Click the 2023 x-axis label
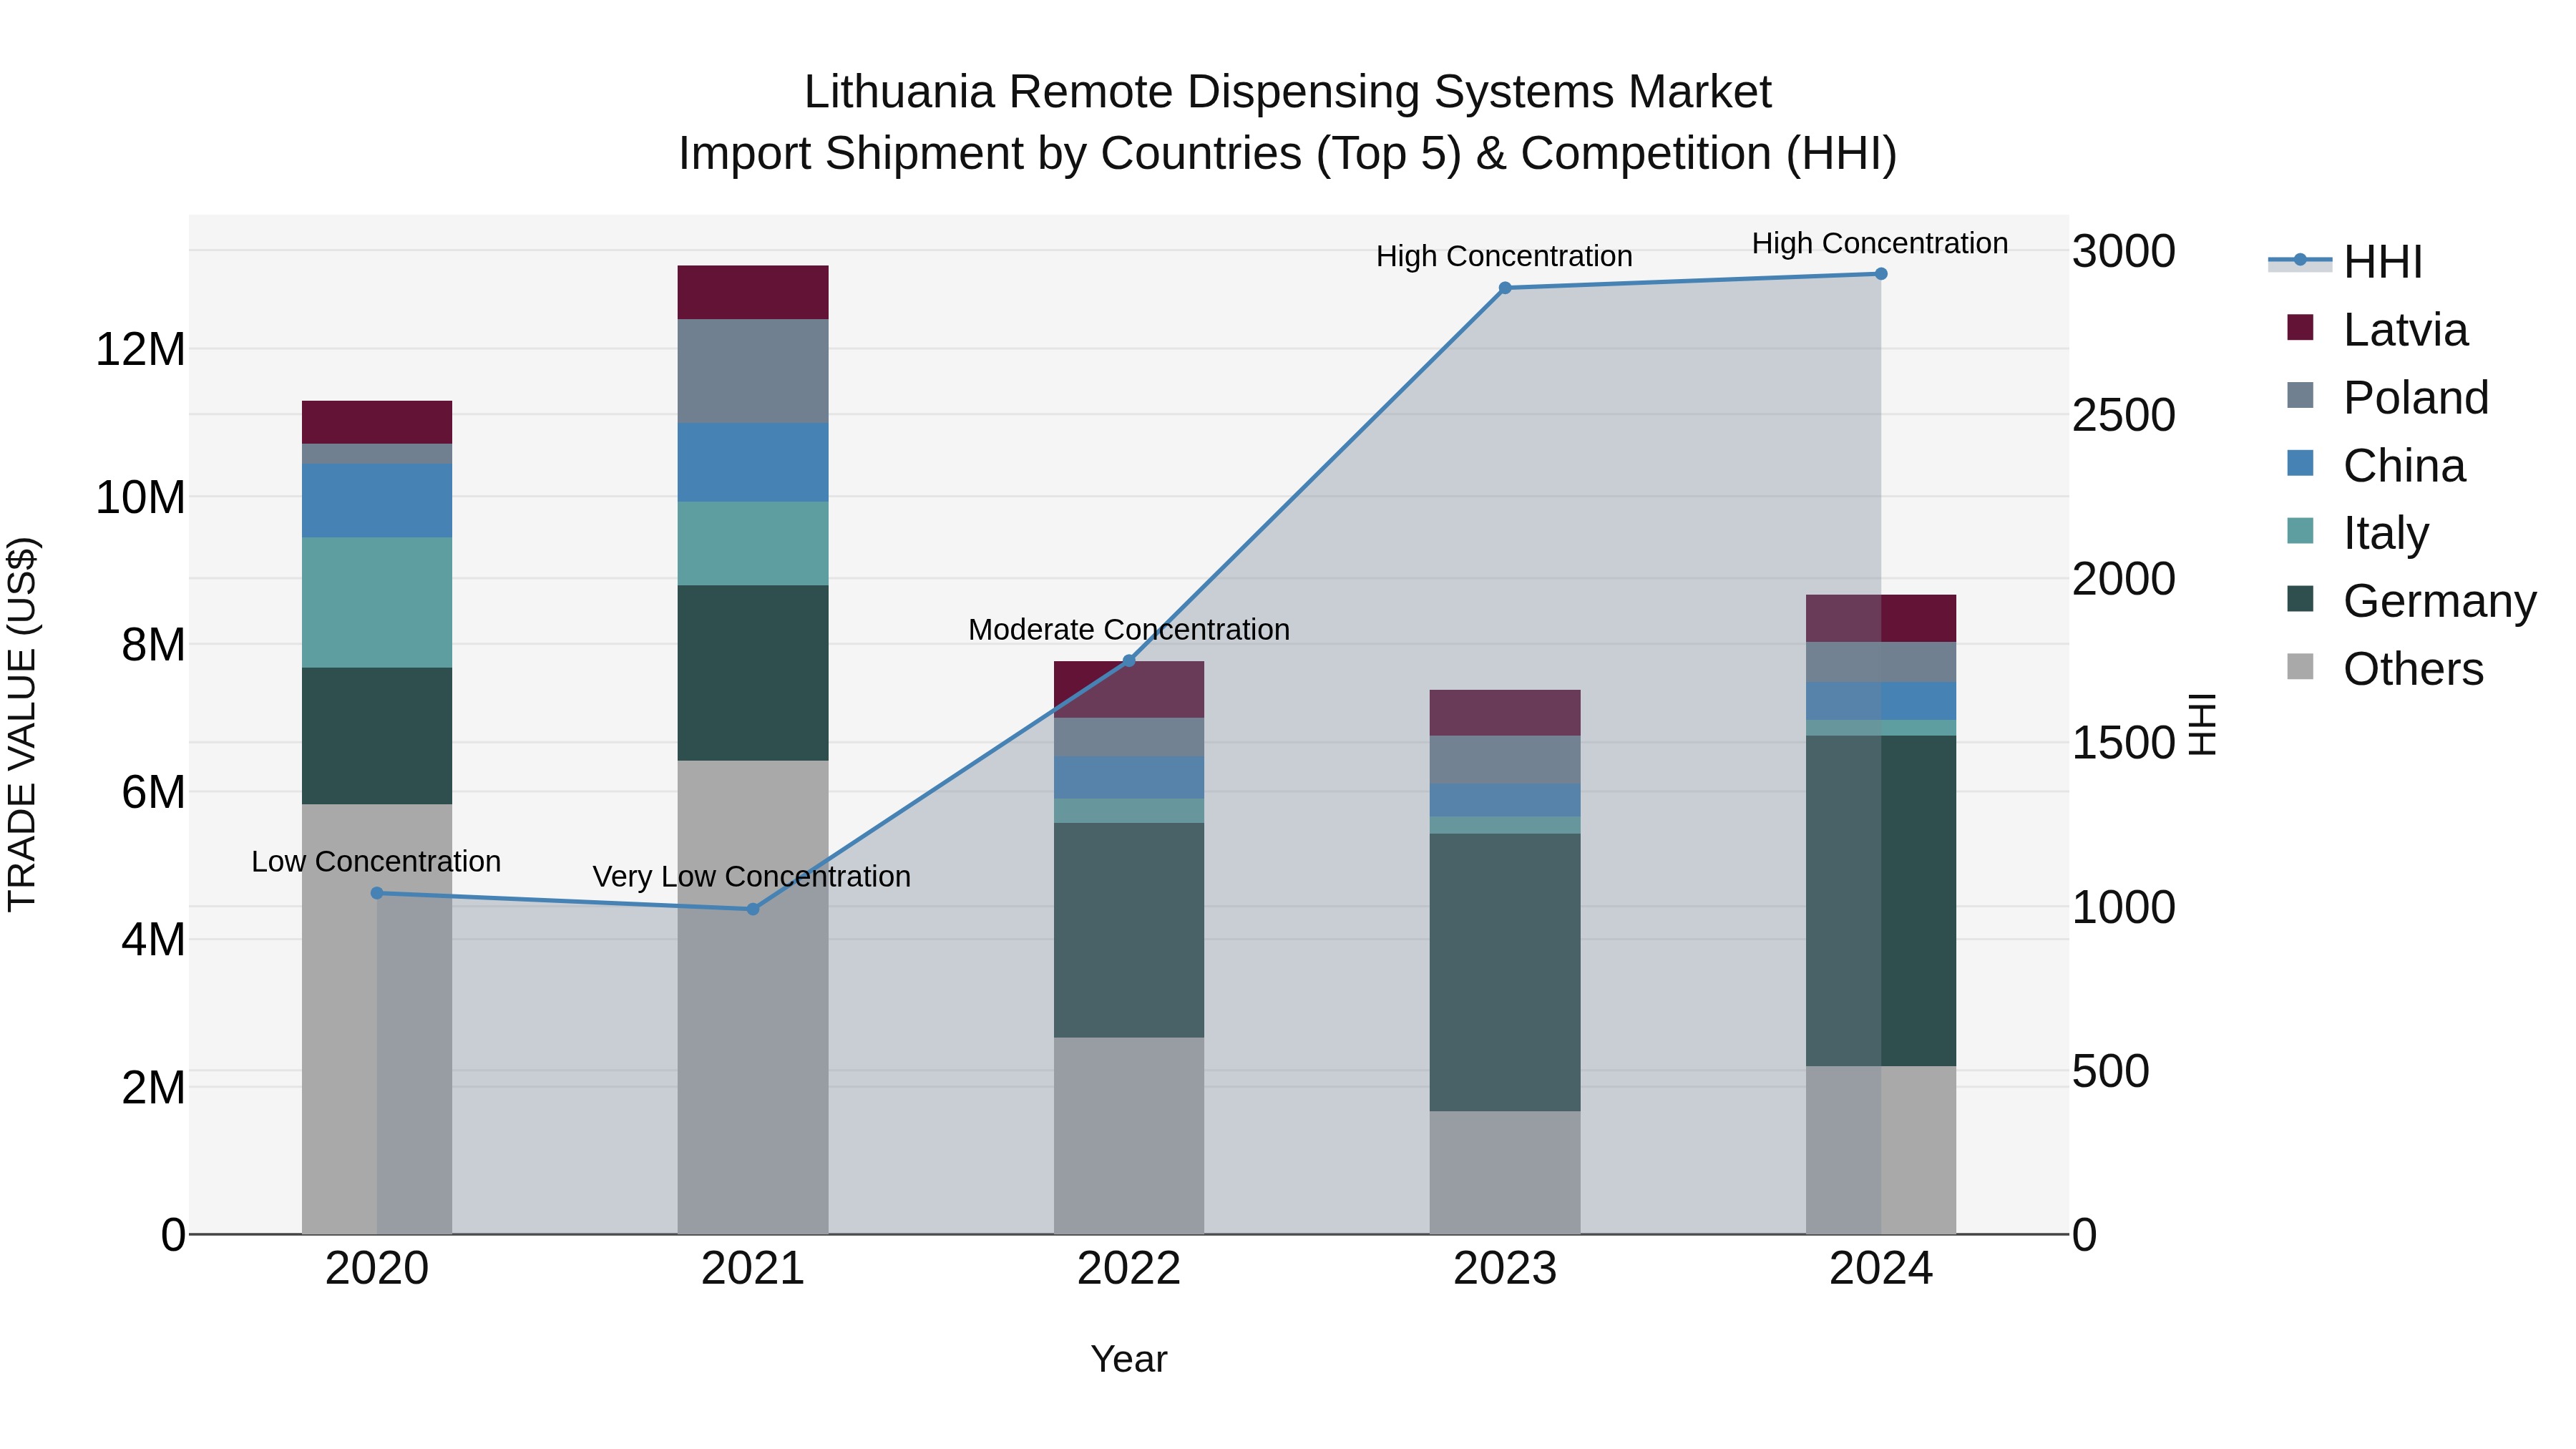 1505,1269
